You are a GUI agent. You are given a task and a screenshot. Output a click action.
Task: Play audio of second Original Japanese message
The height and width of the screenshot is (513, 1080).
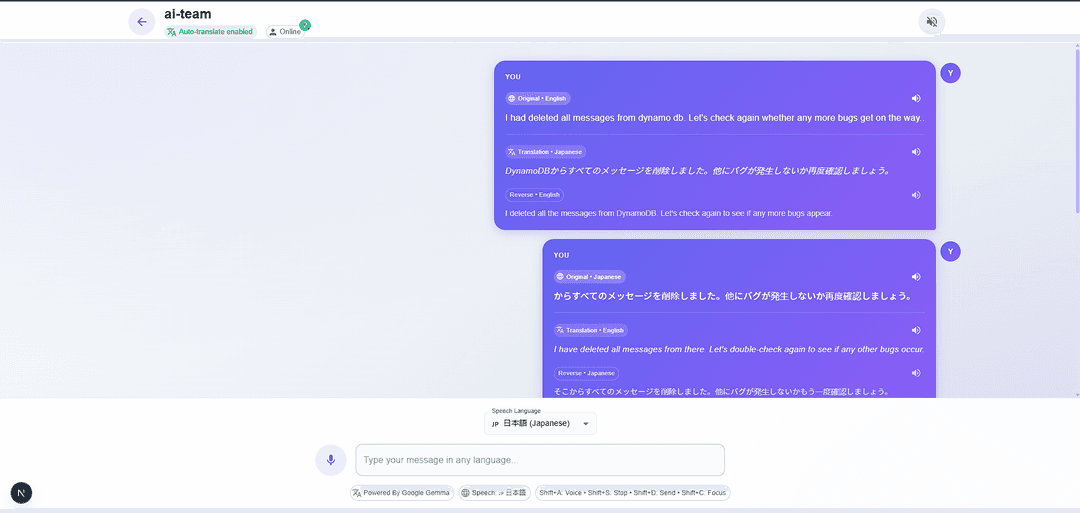coord(916,277)
